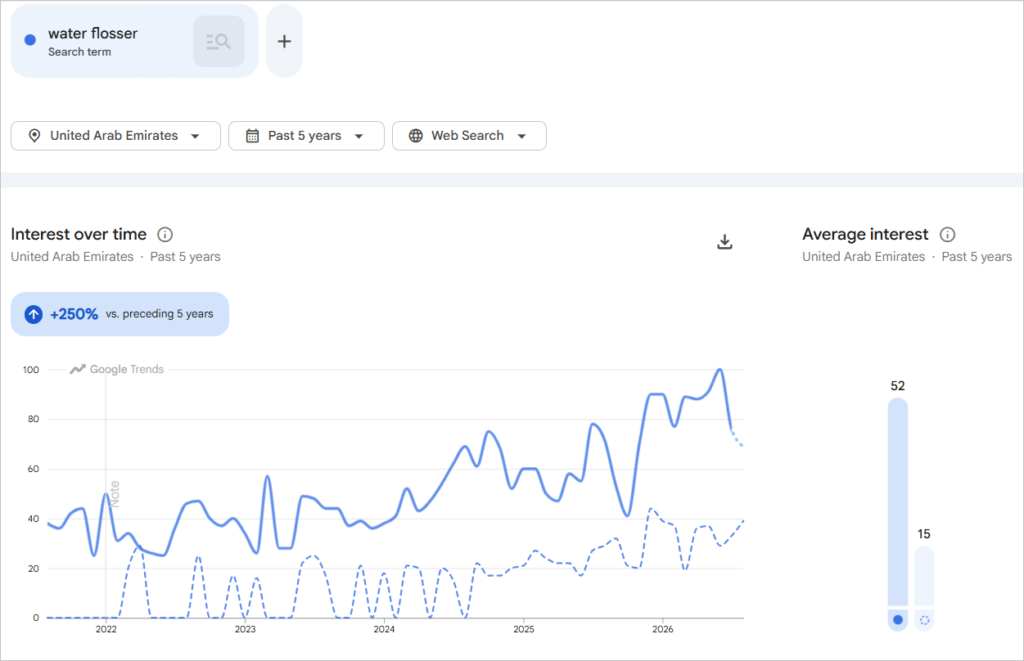Click the up arrow icon in the +250% badge

pyautogui.click(x=33, y=314)
